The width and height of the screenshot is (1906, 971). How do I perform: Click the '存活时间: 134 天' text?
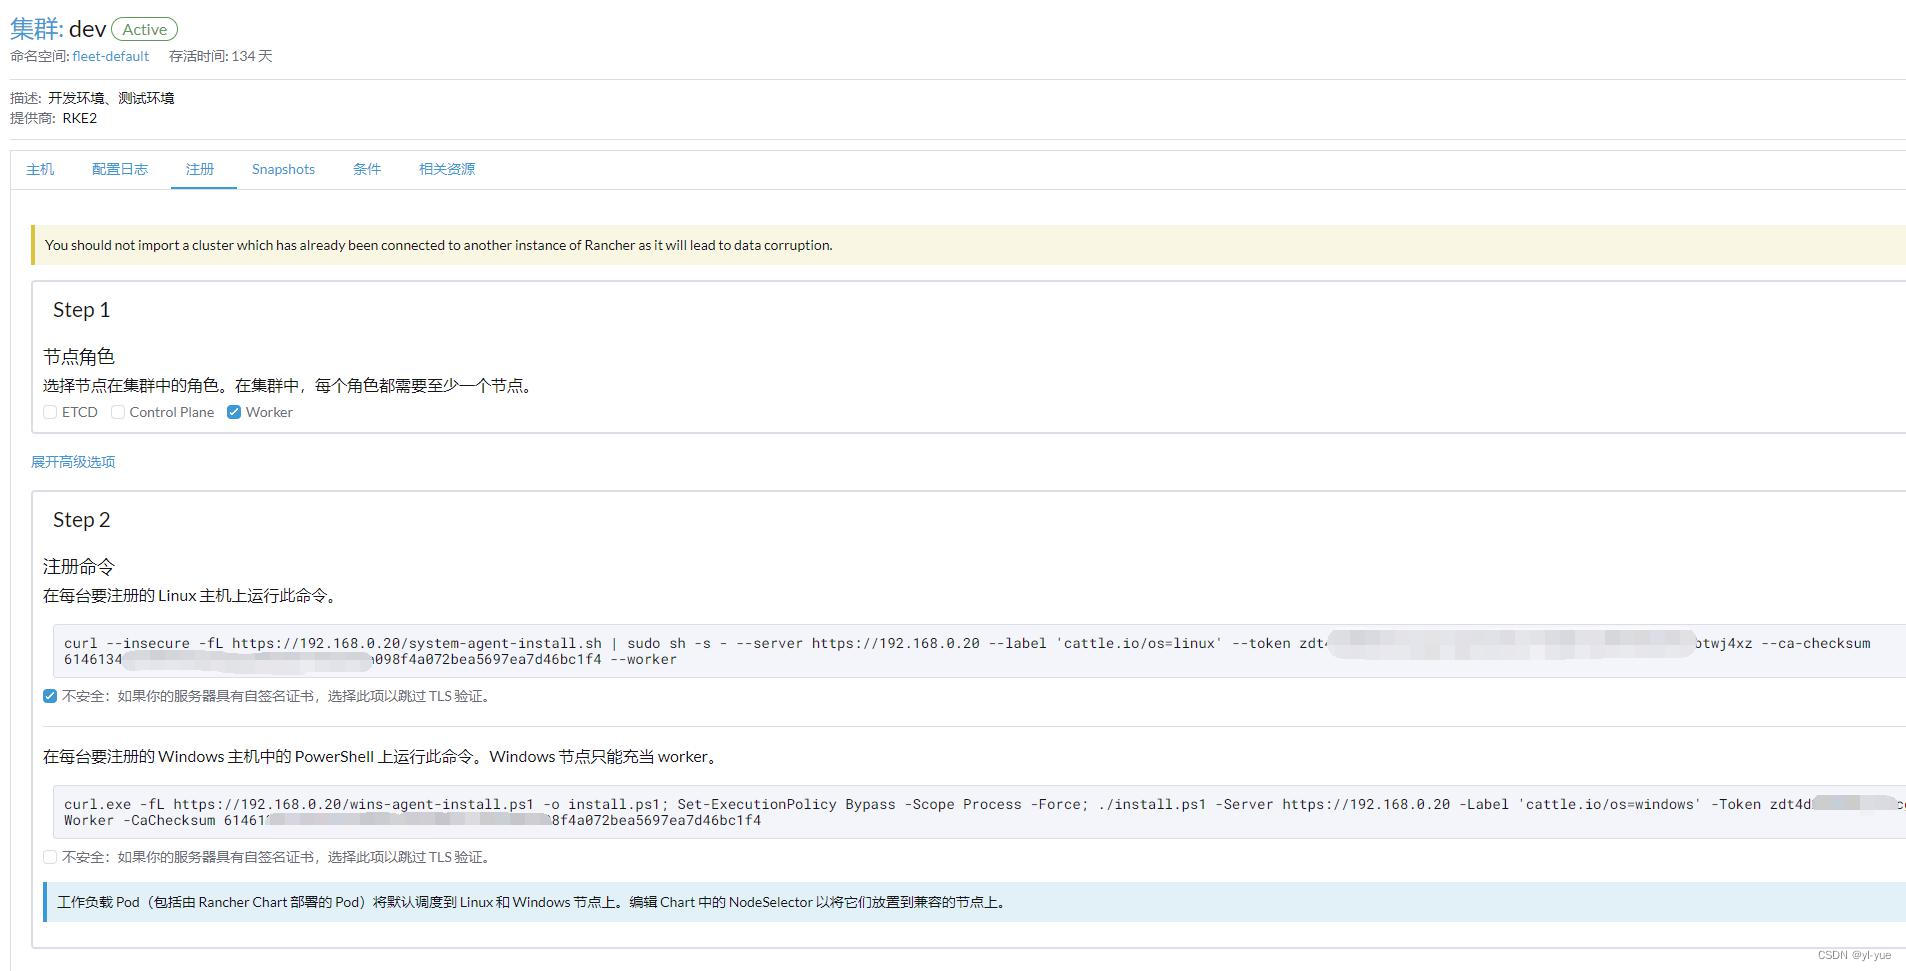click(x=221, y=56)
